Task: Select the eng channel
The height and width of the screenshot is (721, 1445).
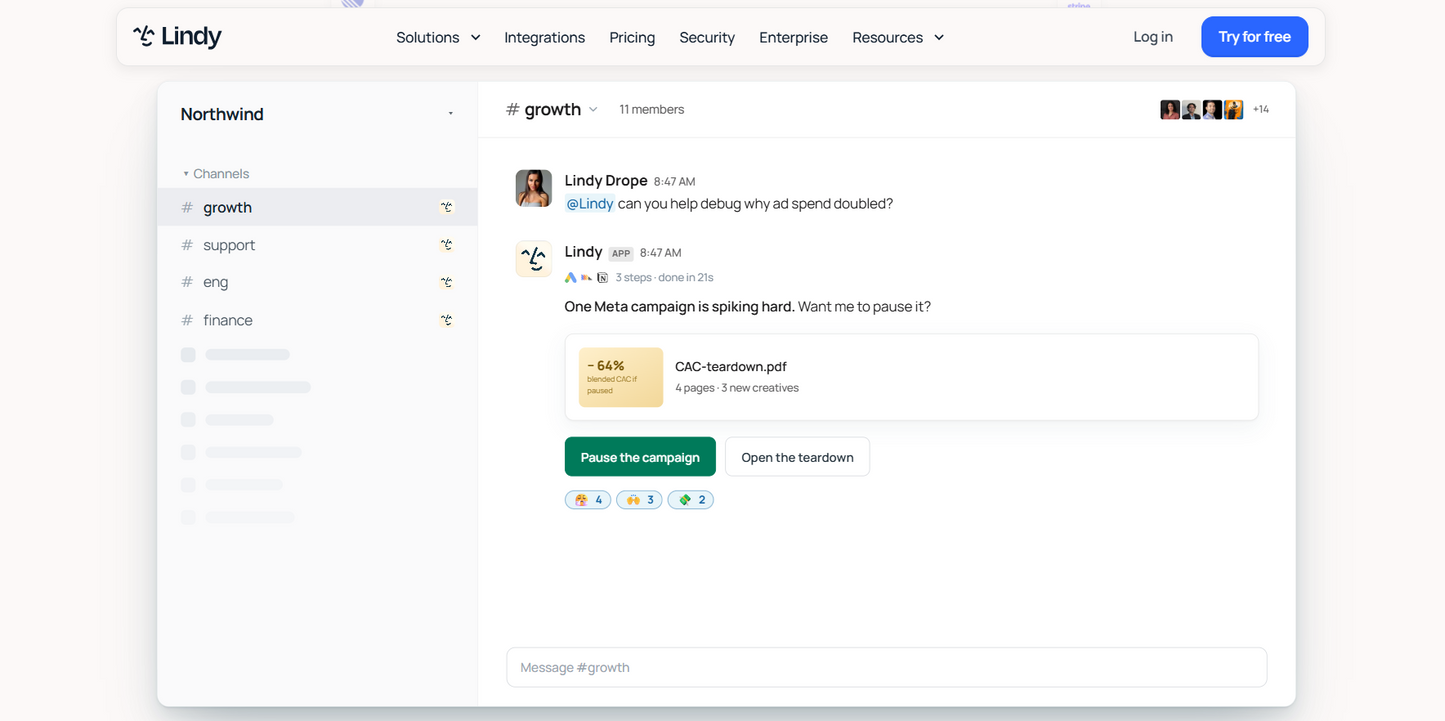Action: (x=317, y=282)
